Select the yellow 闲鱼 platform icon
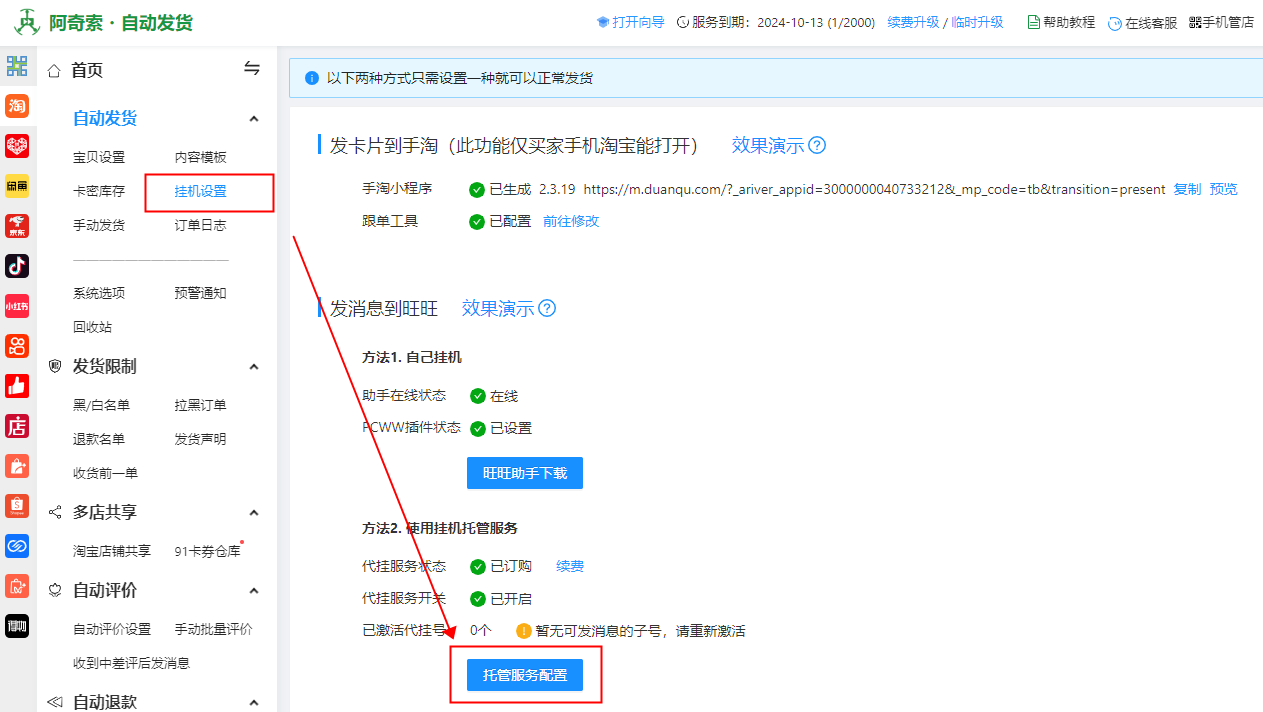Viewport: 1263px width, 712px height. (x=17, y=186)
